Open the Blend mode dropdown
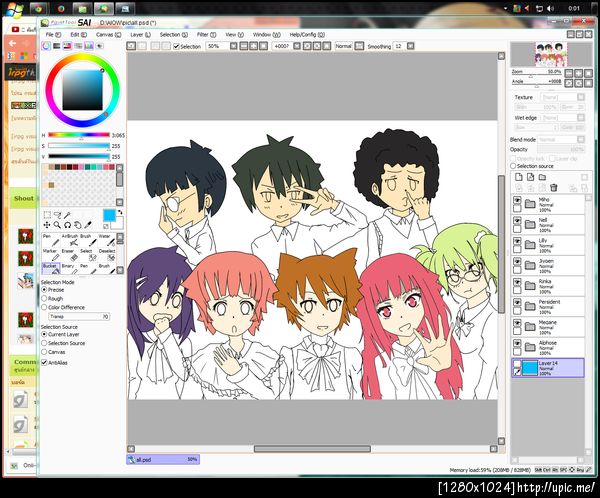The height and width of the screenshot is (498, 600). [581, 139]
